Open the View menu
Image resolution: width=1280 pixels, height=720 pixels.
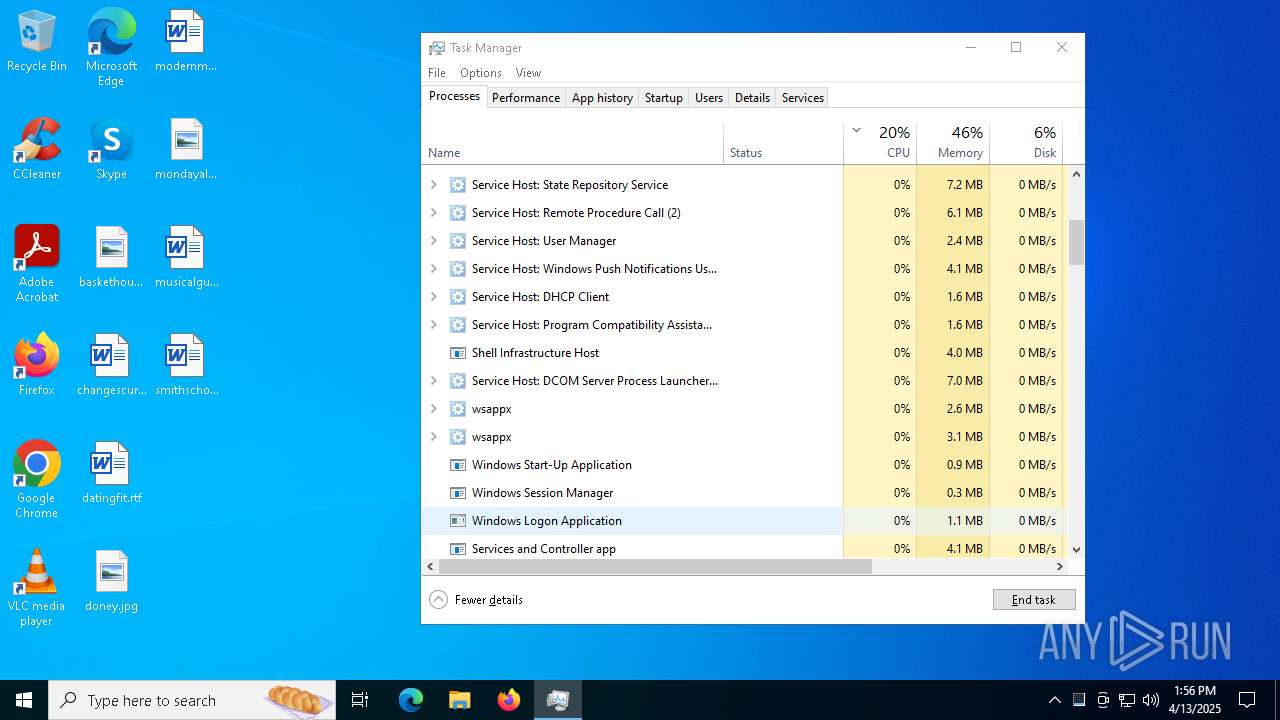528,73
